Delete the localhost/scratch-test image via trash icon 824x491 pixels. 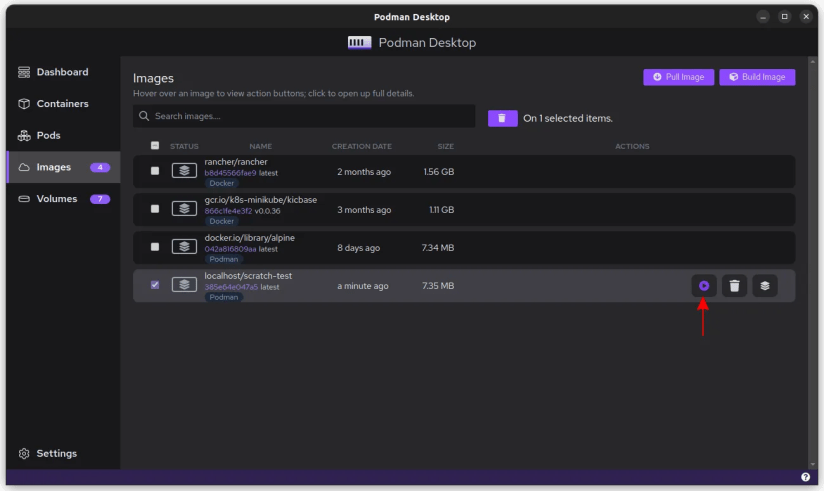point(734,285)
